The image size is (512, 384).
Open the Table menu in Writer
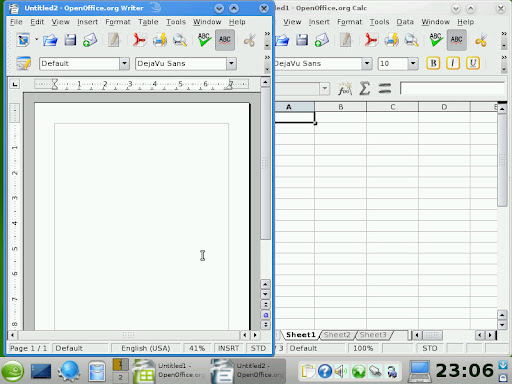click(x=148, y=22)
